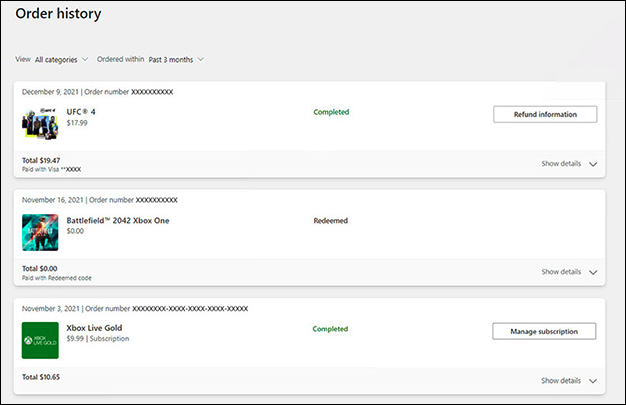Image resolution: width=626 pixels, height=405 pixels.
Task: Click the Battlefield 2042 cover art thumbnail
Action: click(40, 232)
